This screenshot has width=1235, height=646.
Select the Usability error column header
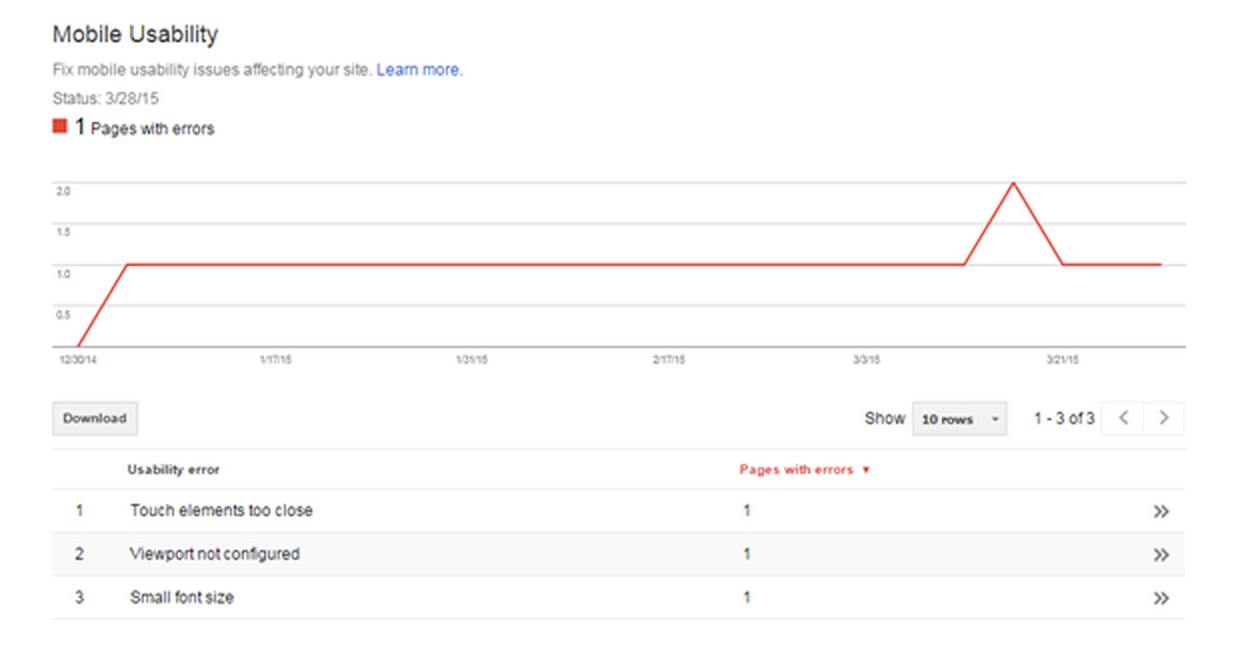[x=173, y=469]
